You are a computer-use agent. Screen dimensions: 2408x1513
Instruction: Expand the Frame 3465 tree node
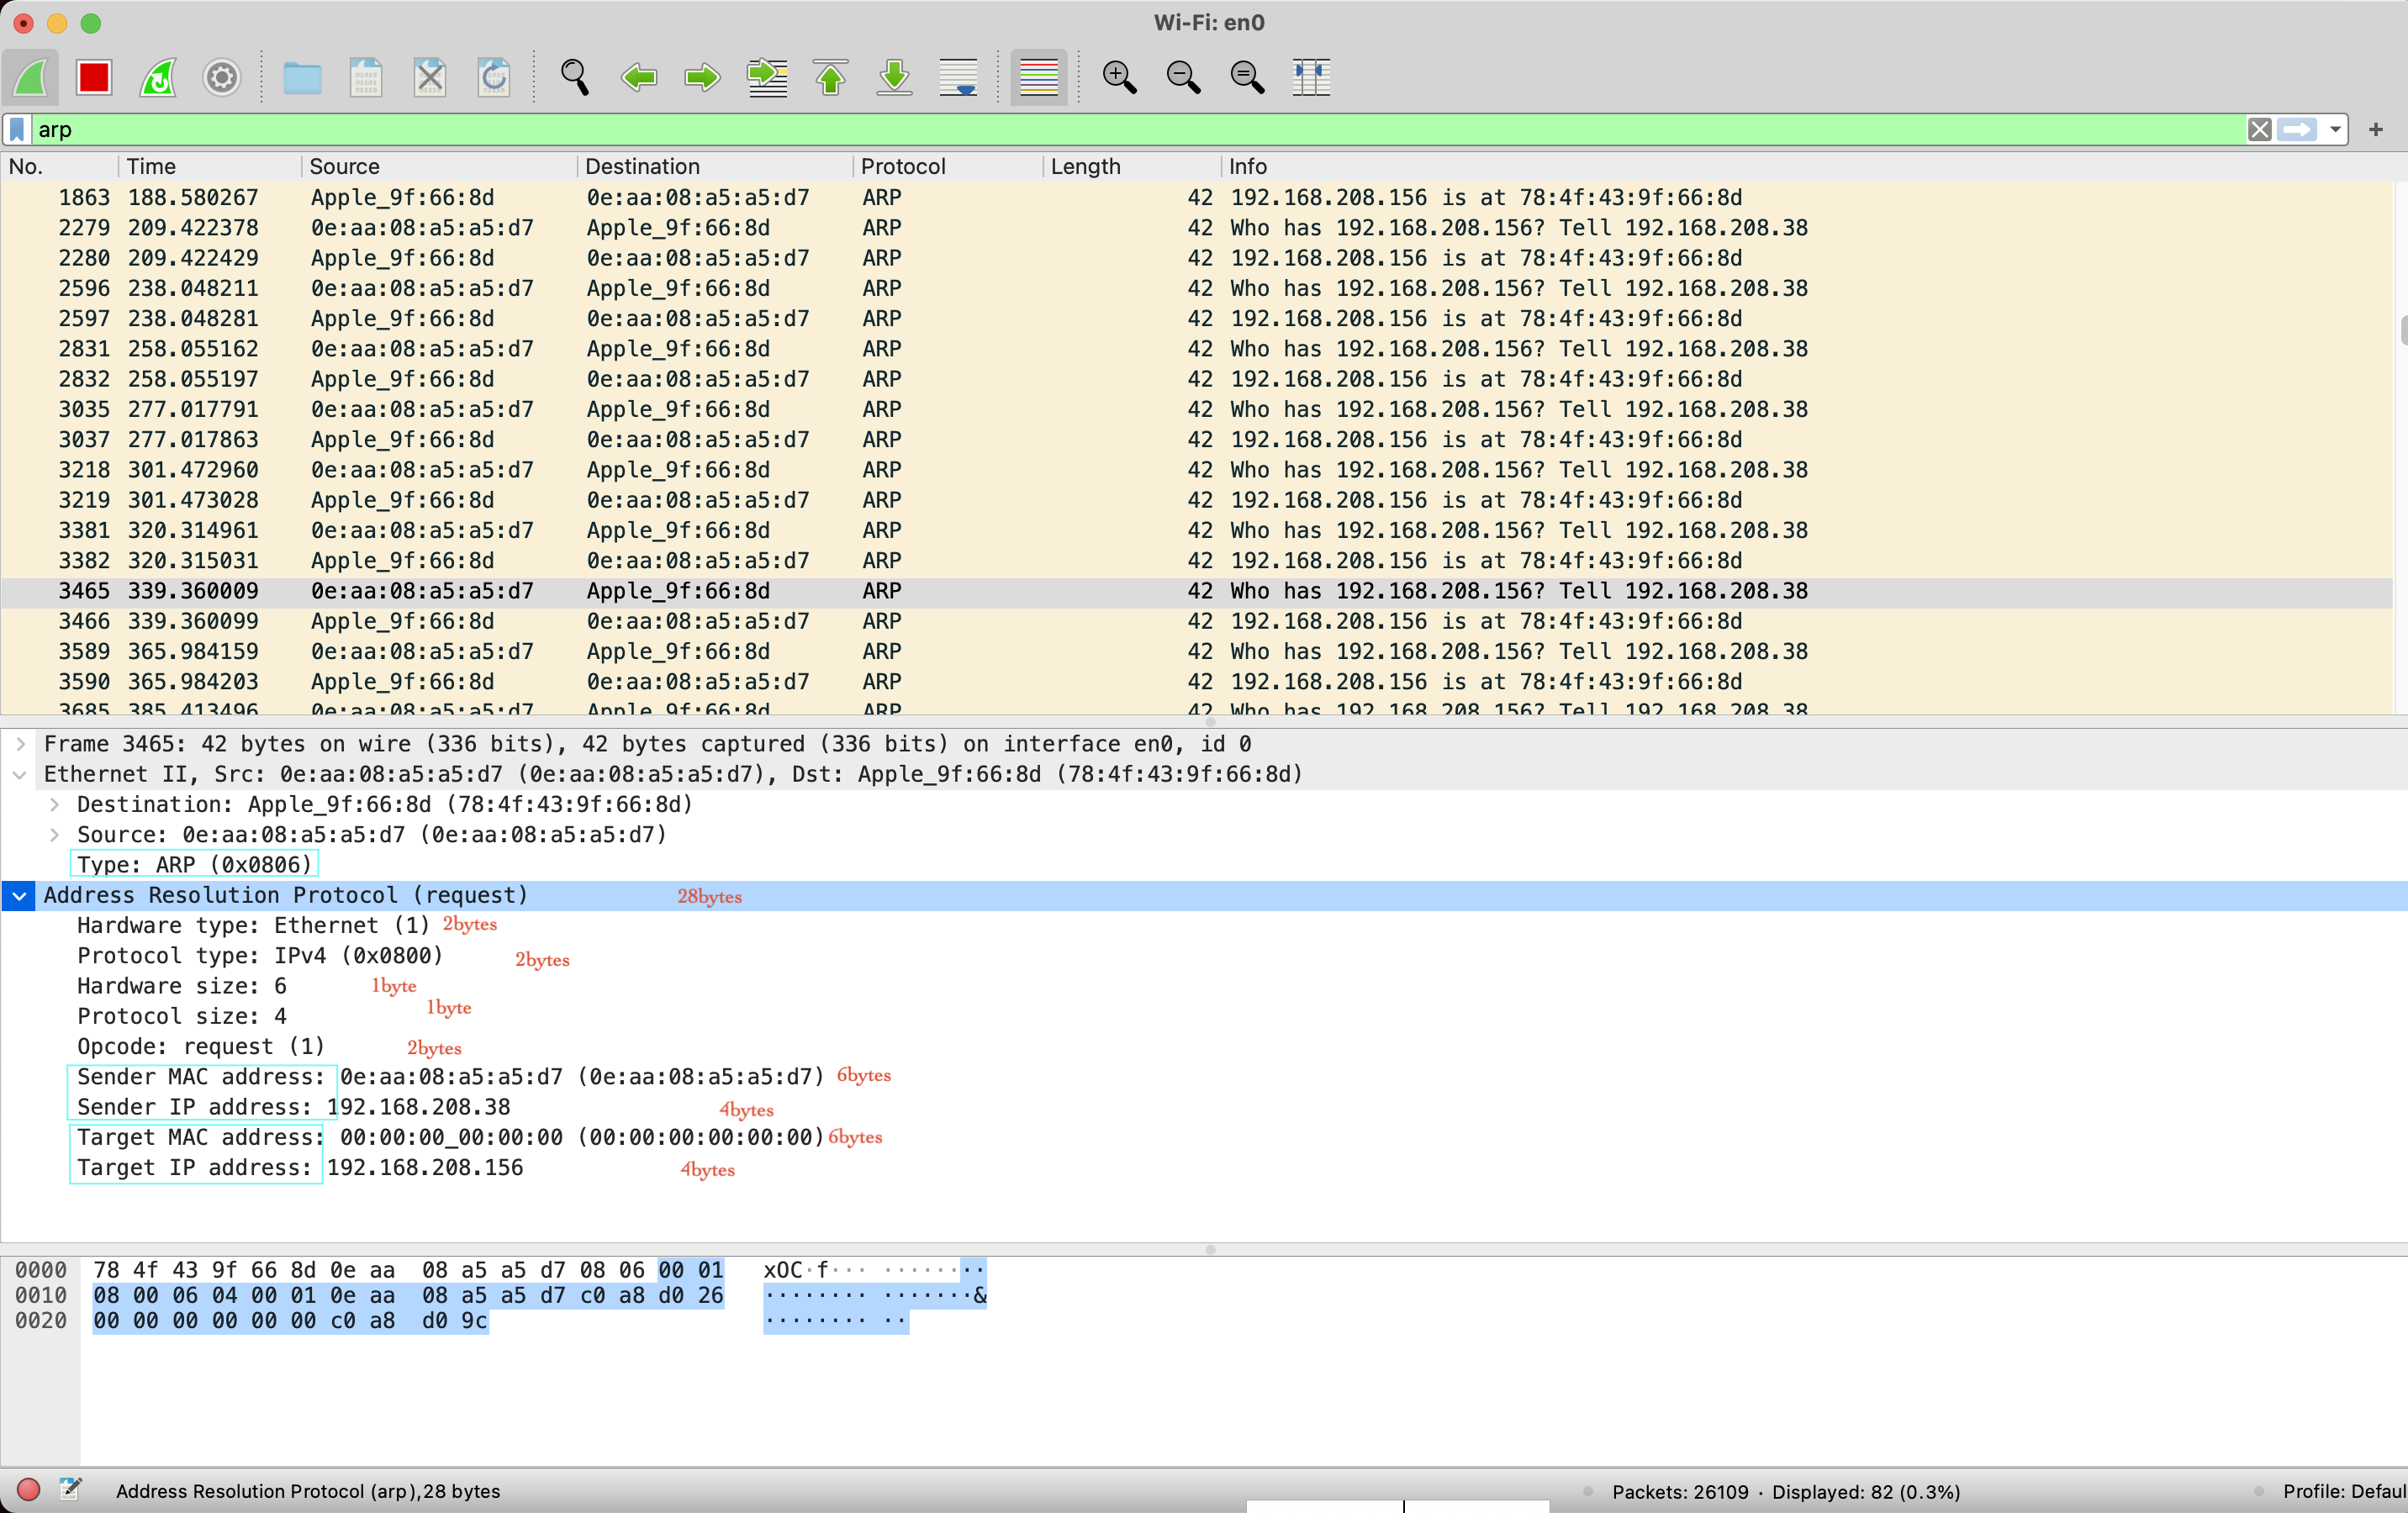click(20, 744)
